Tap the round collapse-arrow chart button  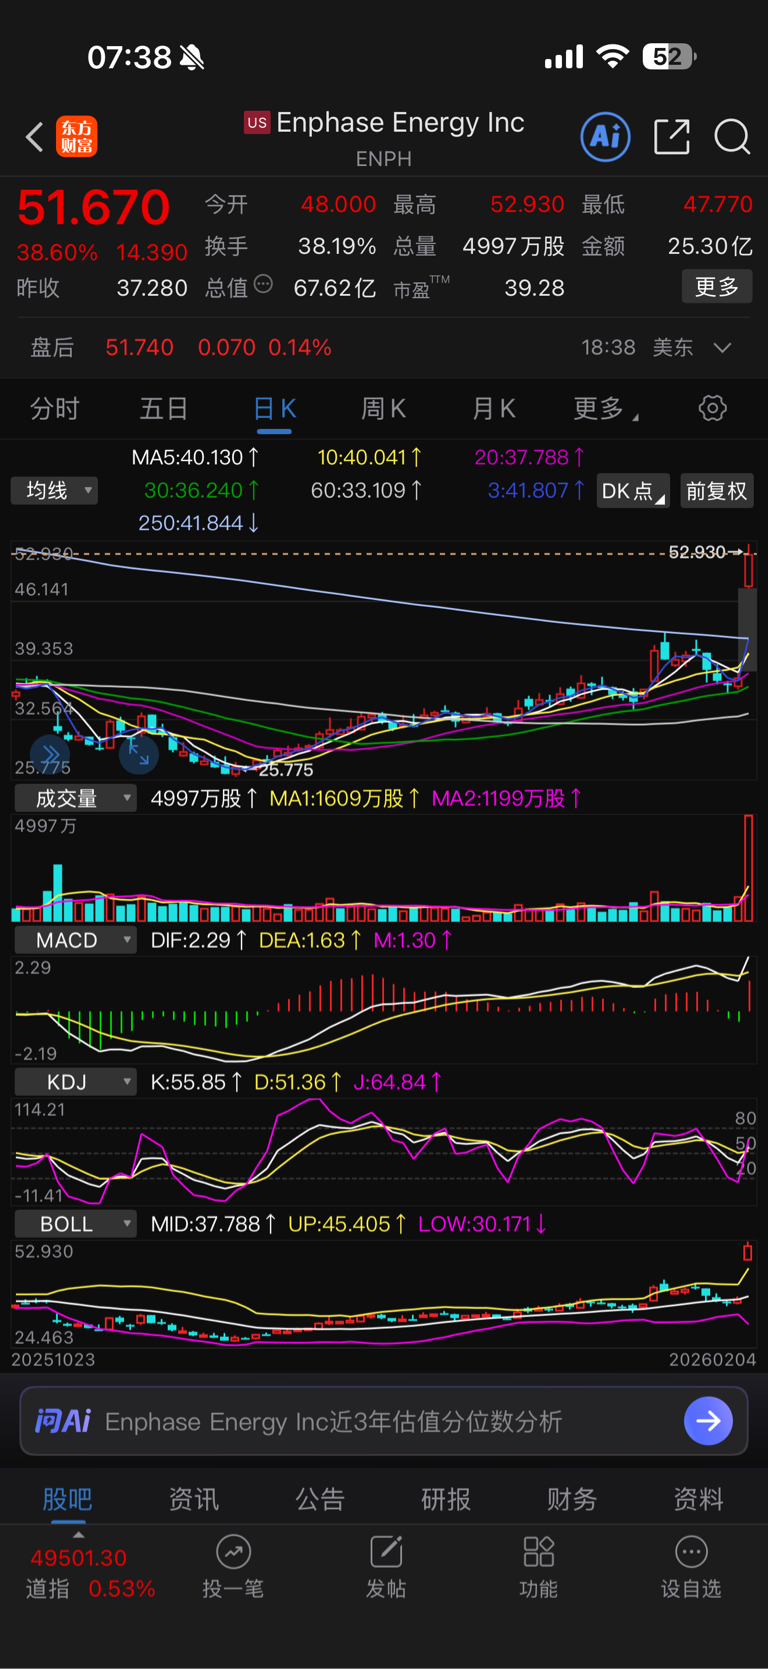(x=138, y=753)
